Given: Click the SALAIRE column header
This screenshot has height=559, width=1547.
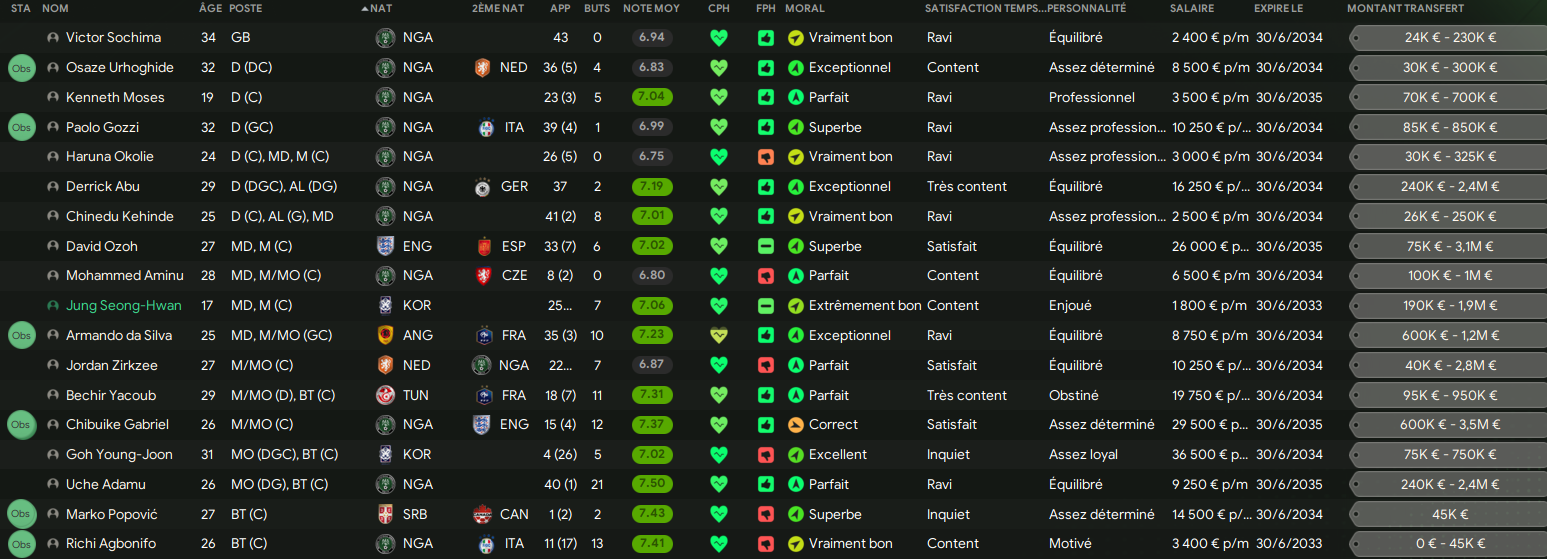Looking at the screenshot, I should 1192,8.
